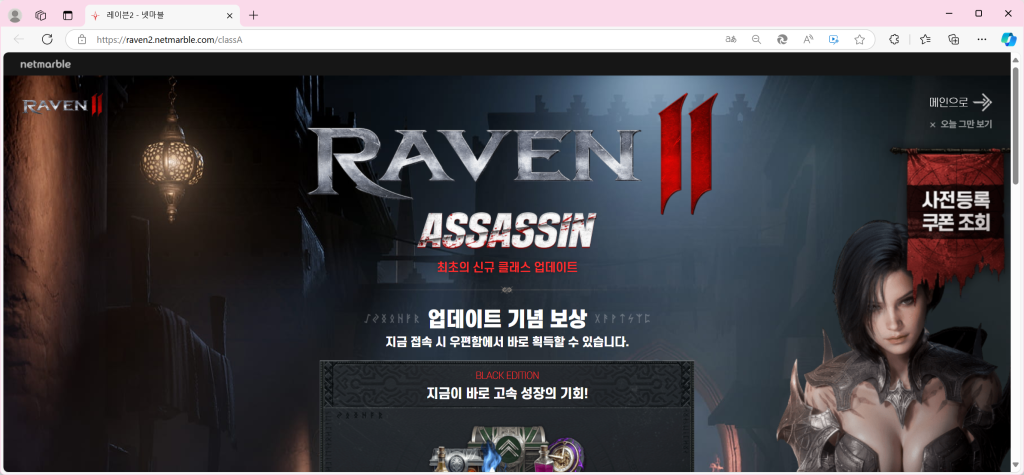Screen dimensions: 1024x475
Task: Click the Edge sync swirl icon
Action: (782, 39)
